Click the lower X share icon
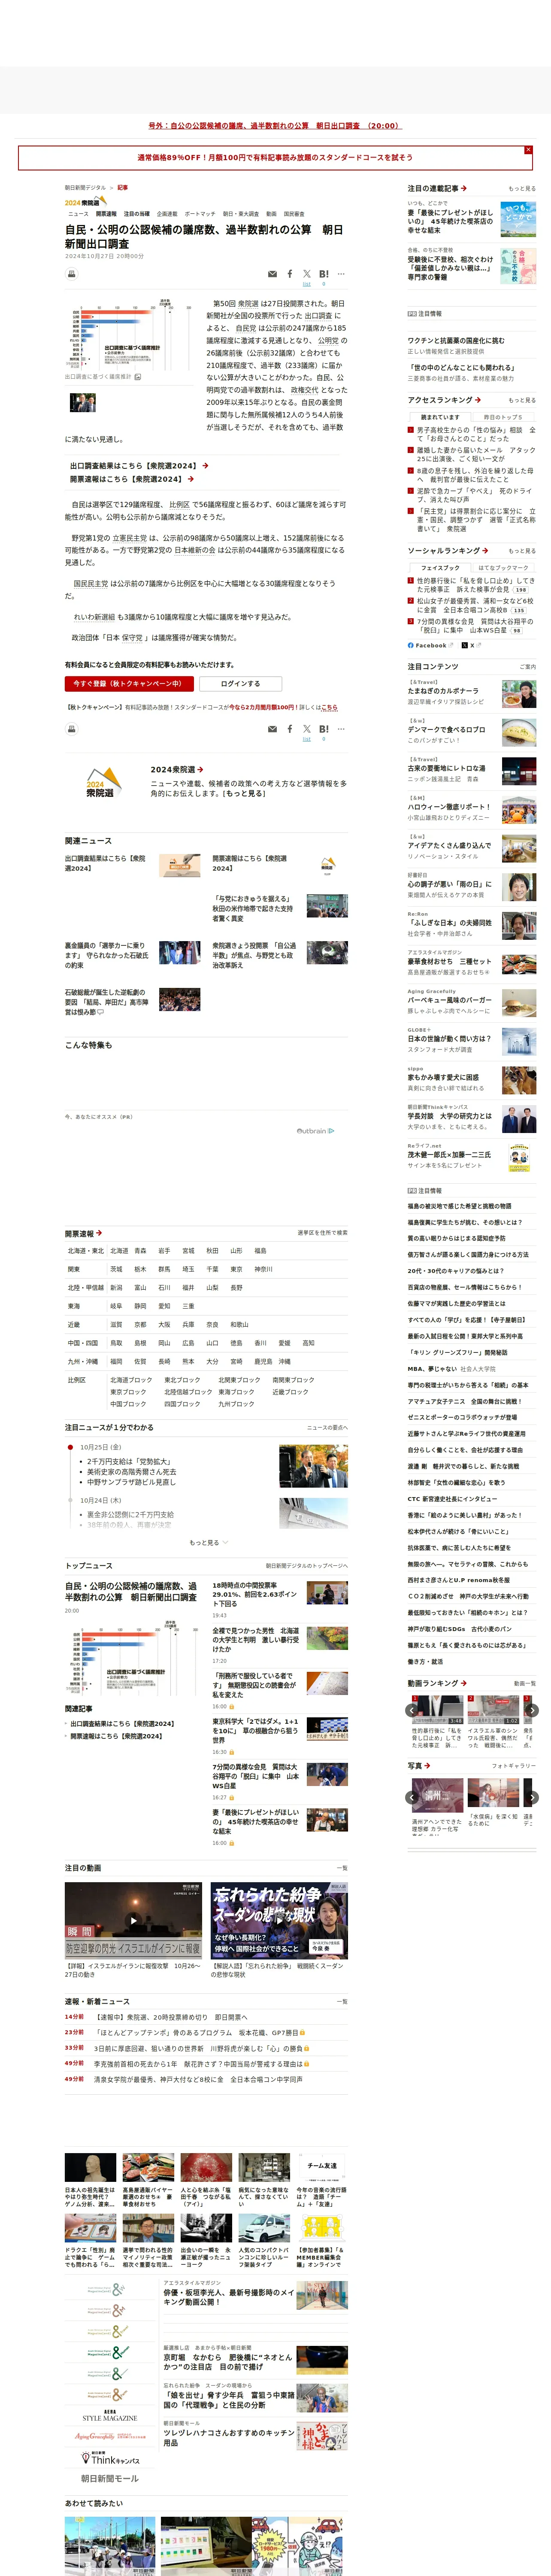This screenshot has width=551, height=2576. pos(307,729)
